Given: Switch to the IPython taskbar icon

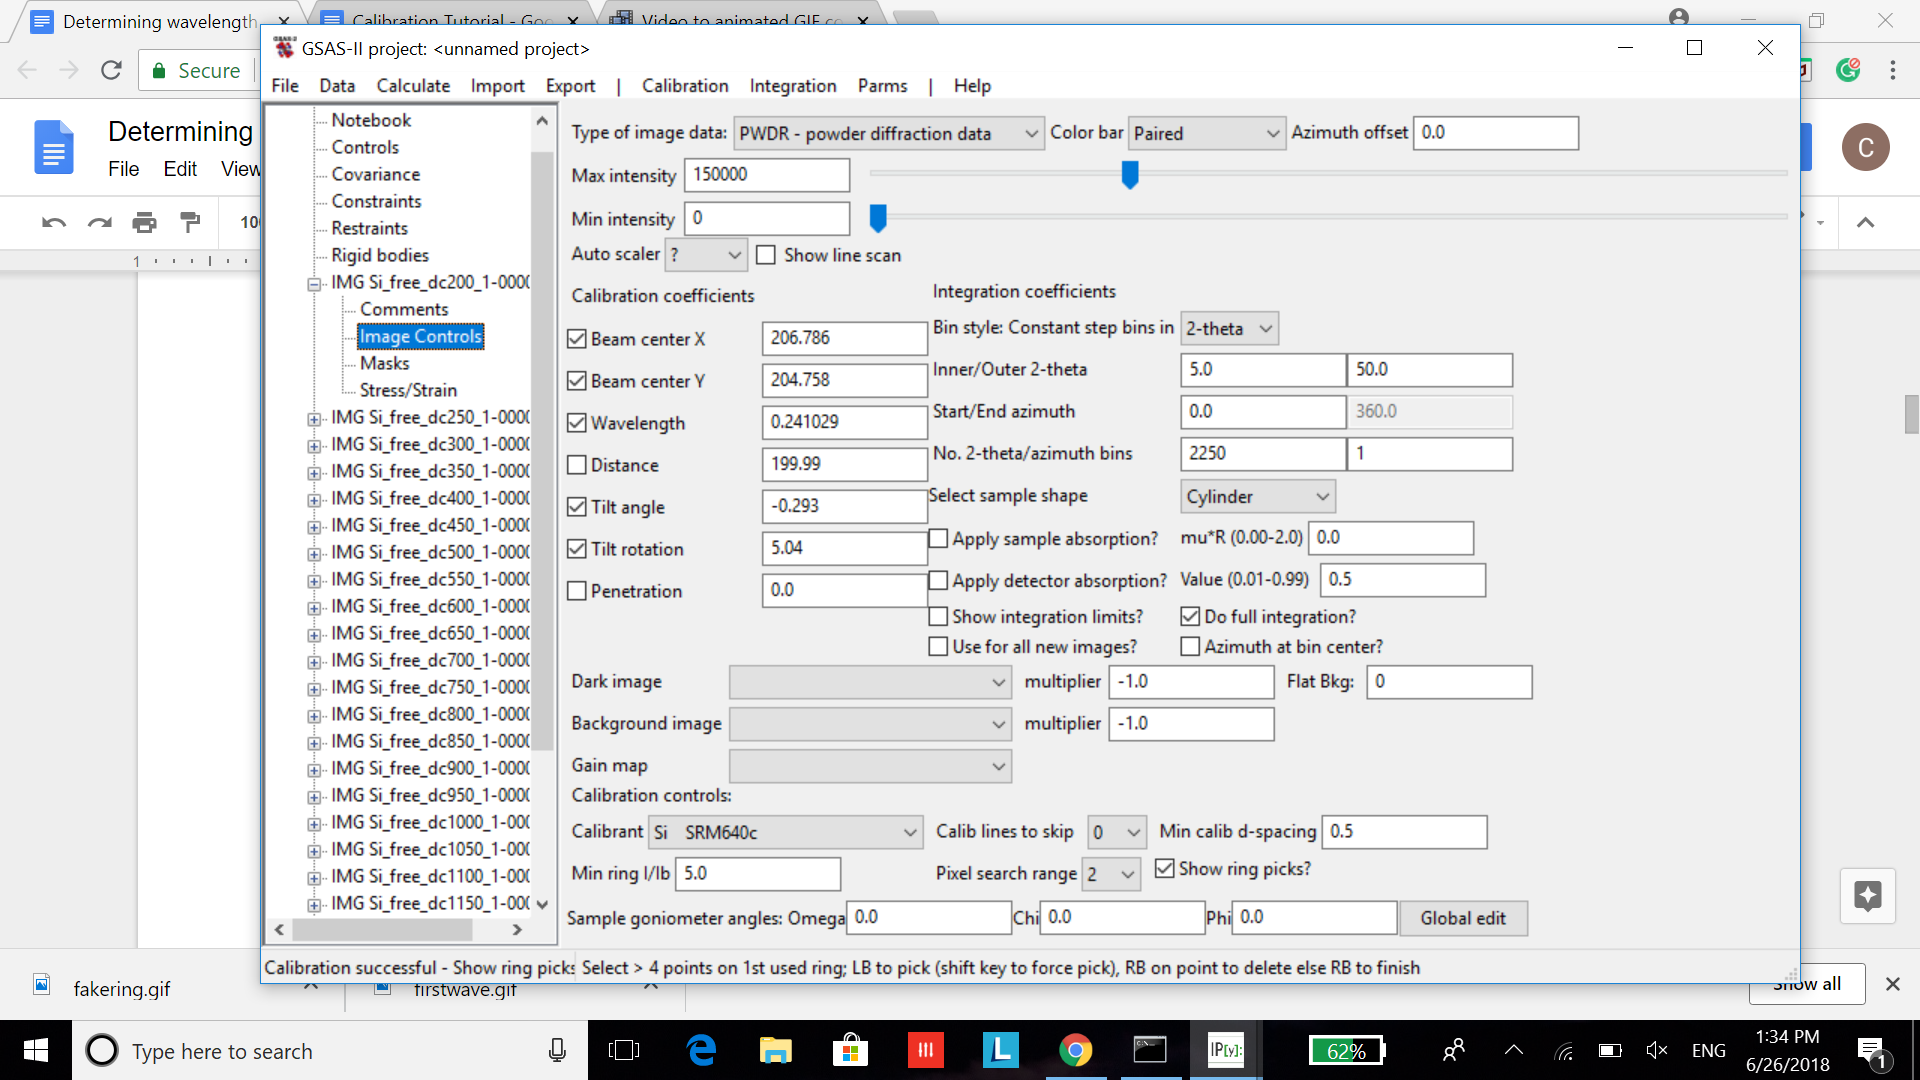Looking at the screenshot, I should click(1225, 1050).
